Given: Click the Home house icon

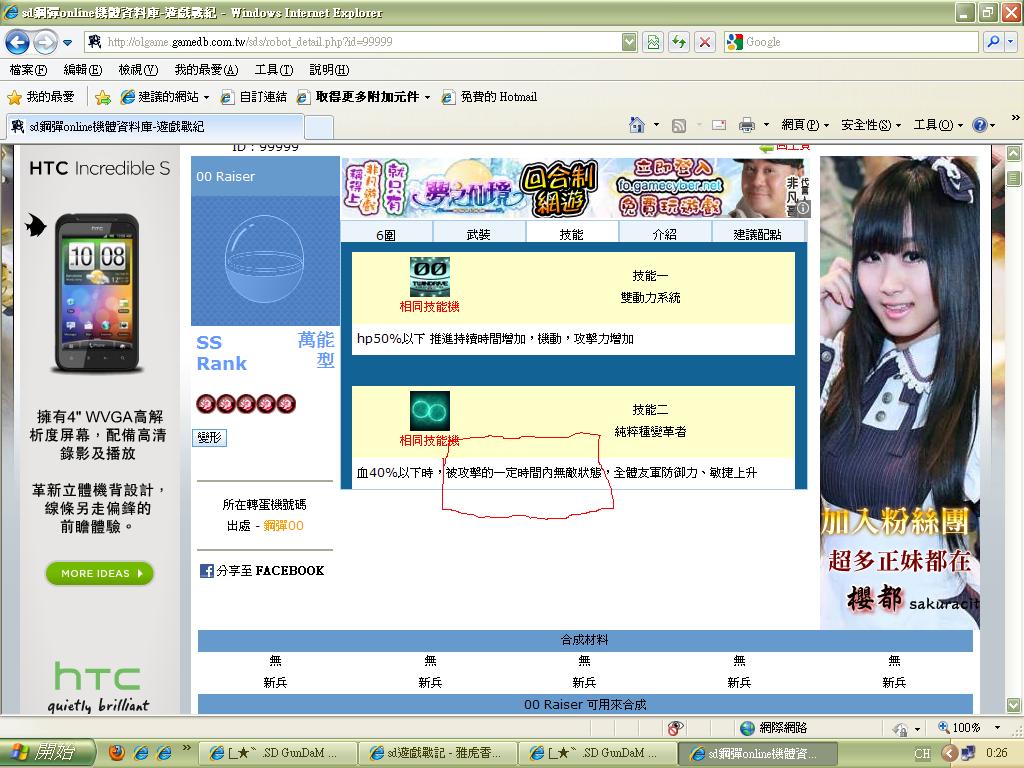Looking at the screenshot, I should pos(637,125).
